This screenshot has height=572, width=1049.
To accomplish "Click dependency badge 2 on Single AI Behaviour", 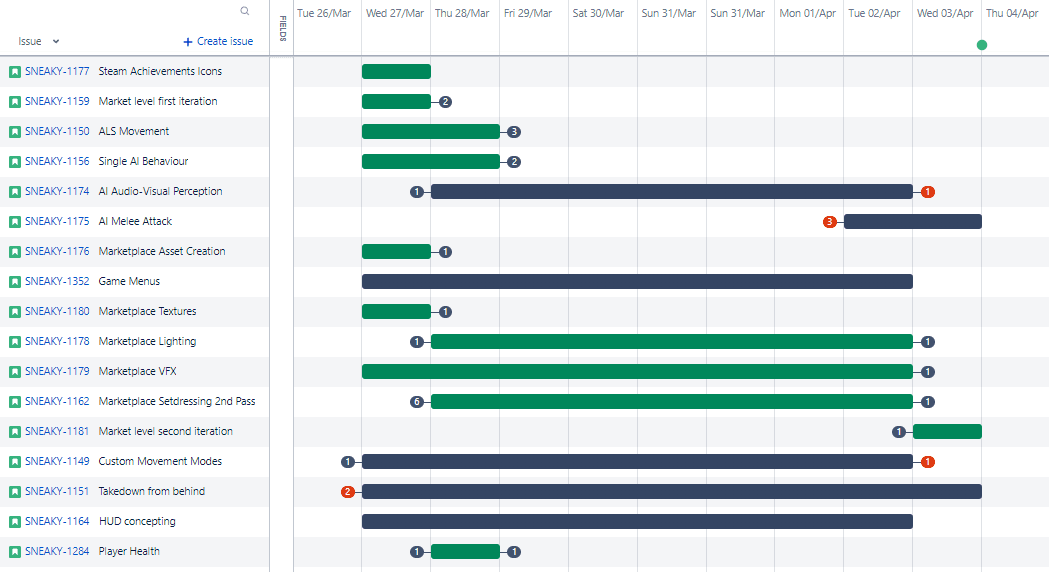I will pos(514,162).
